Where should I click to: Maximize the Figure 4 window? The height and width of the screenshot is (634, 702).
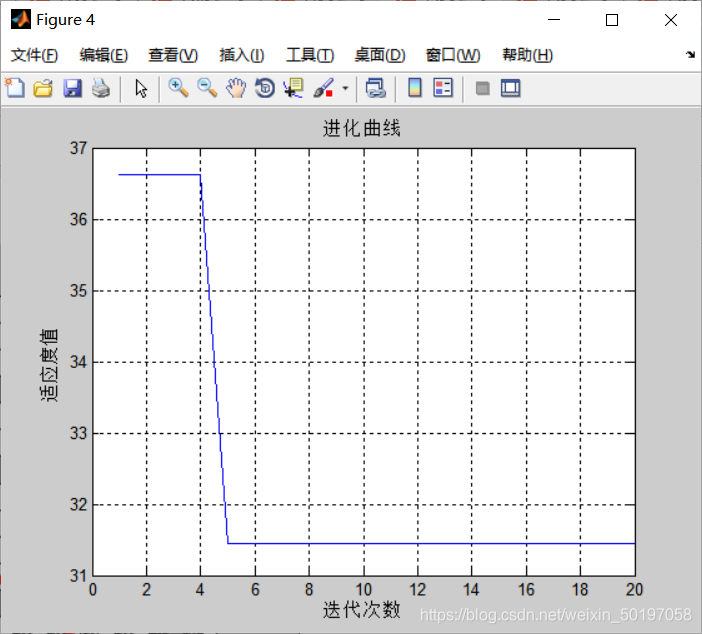pyautogui.click(x=612, y=20)
